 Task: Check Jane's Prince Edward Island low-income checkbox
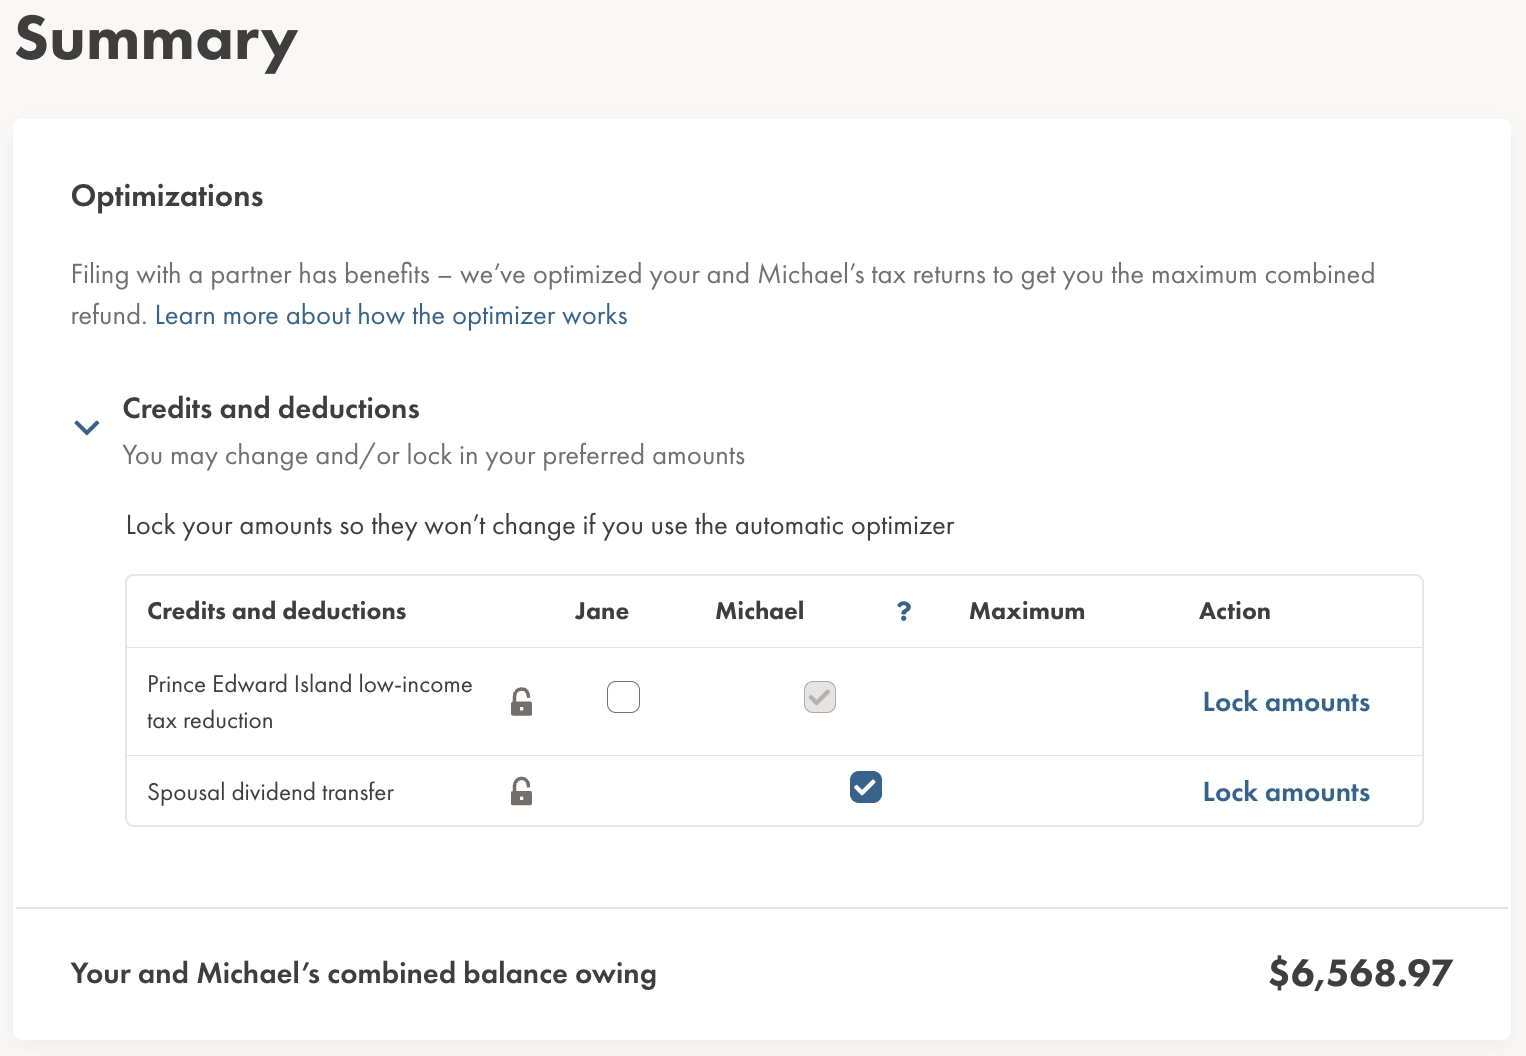[x=623, y=697]
